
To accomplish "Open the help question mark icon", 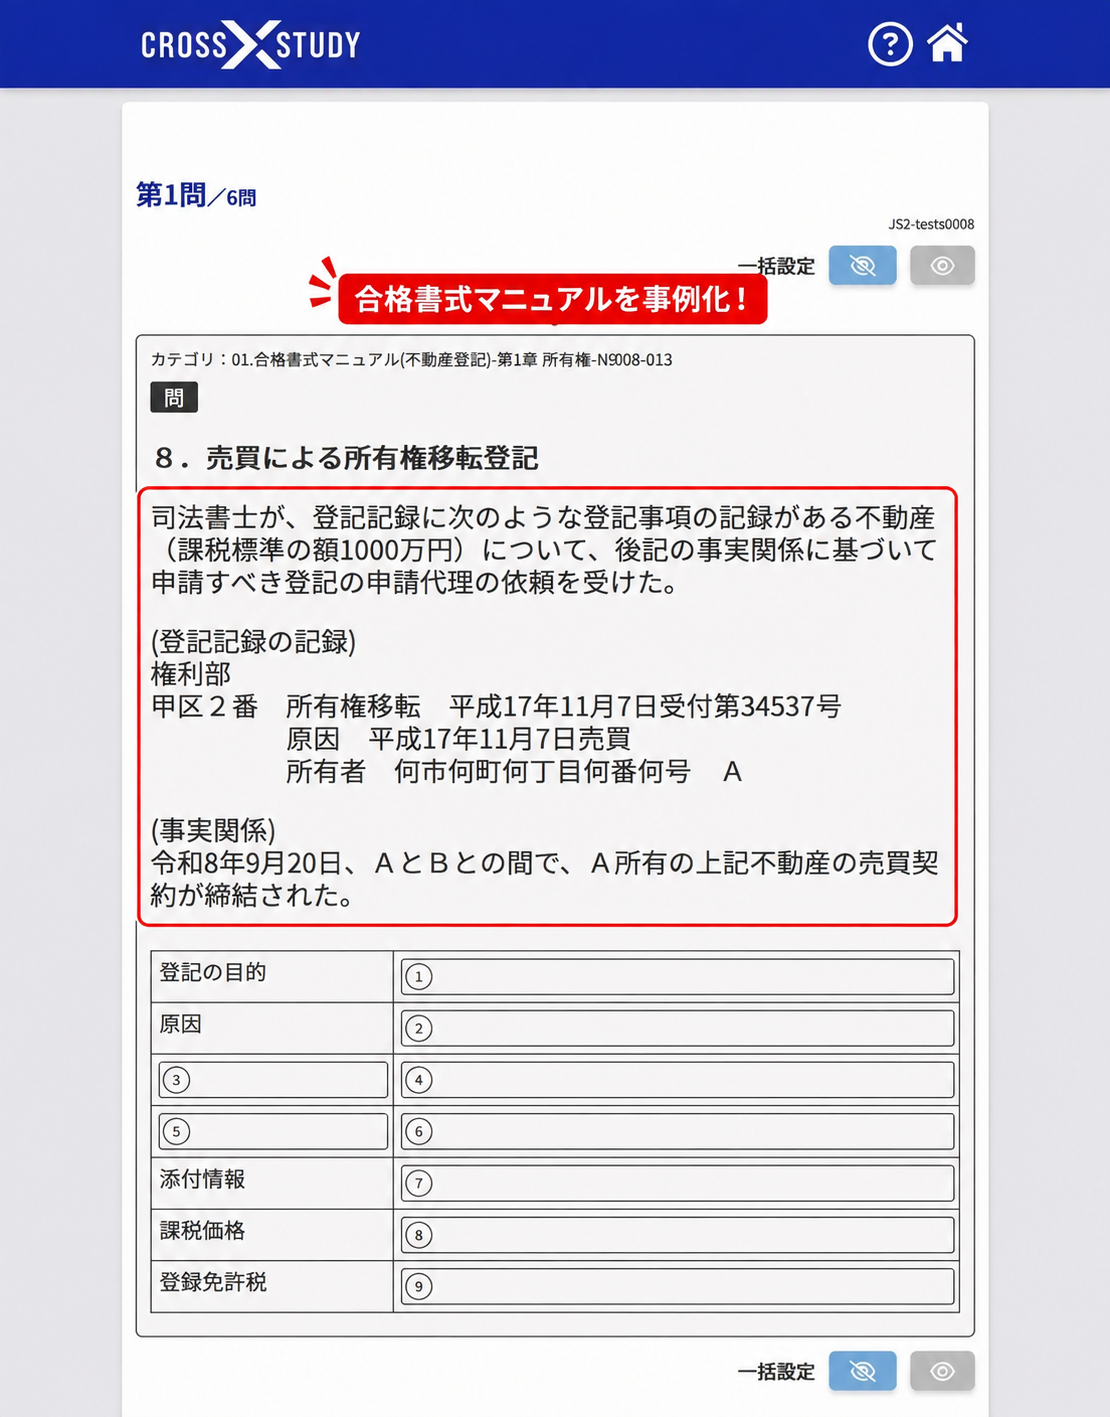I will (889, 44).
